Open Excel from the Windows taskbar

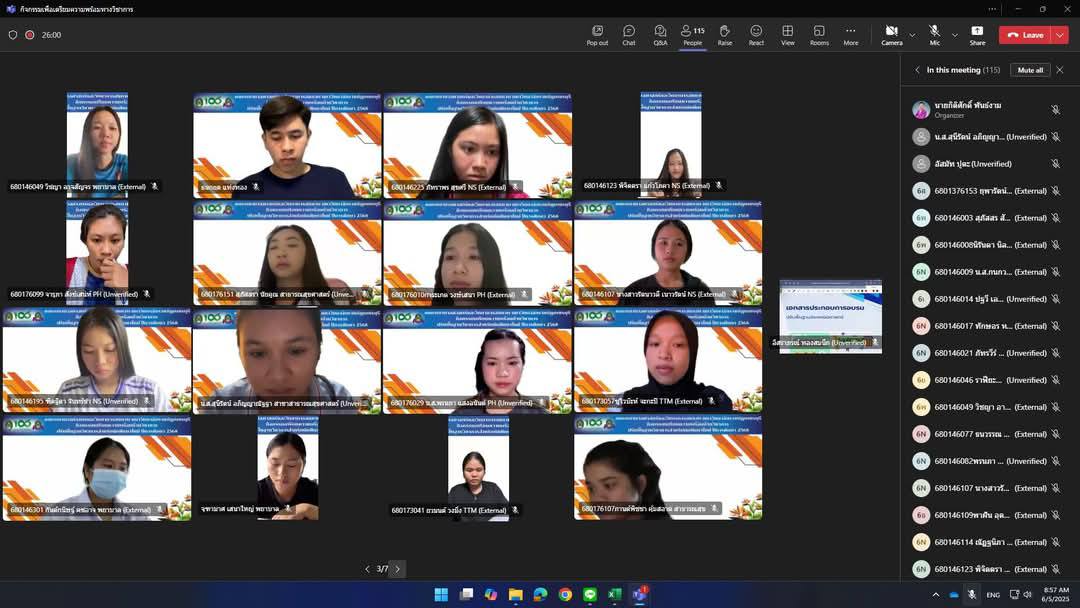(615, 594)
